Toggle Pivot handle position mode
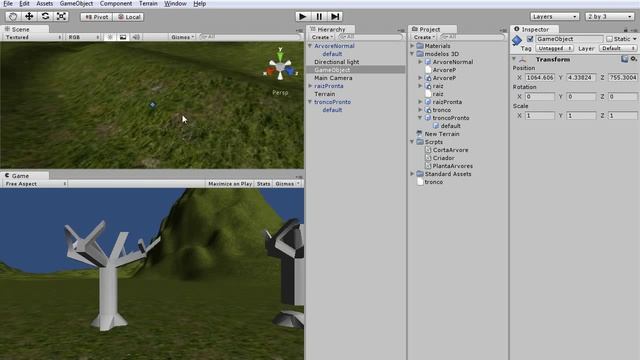 (96, 17)
